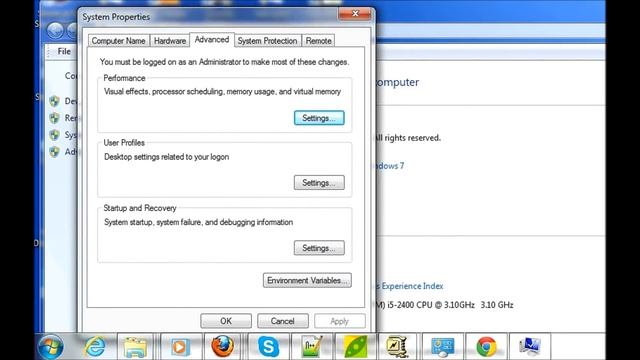The height and width of the screenshot is (360, 640).
Task: Open Startup and Recovery Settings button
Action: (x=319, y=248)
